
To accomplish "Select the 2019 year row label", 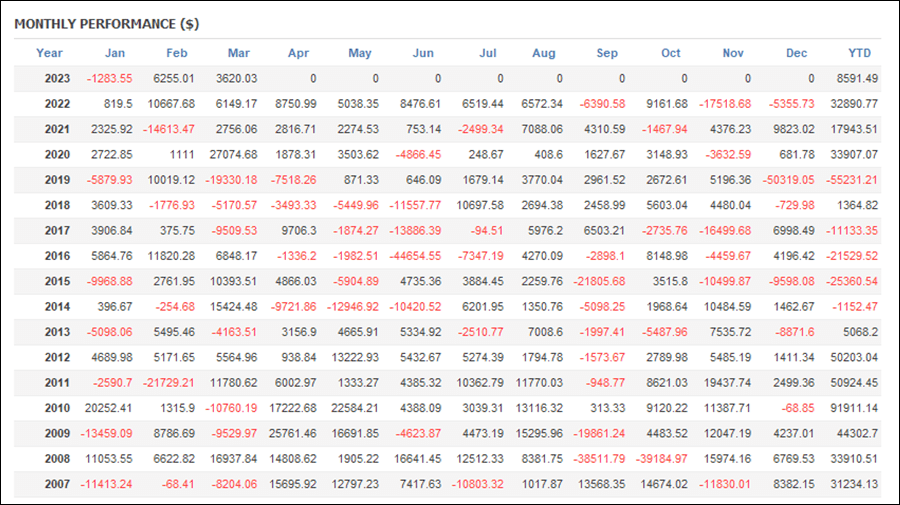I will (57, 180).
